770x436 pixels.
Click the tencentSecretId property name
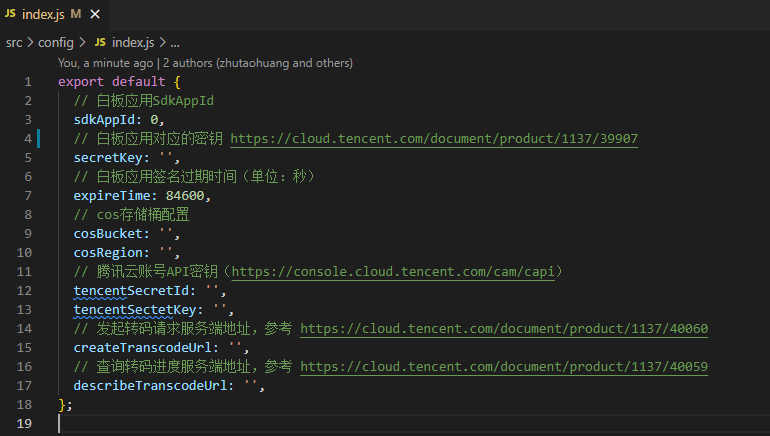pyautogui.click(x=131, y=291)
